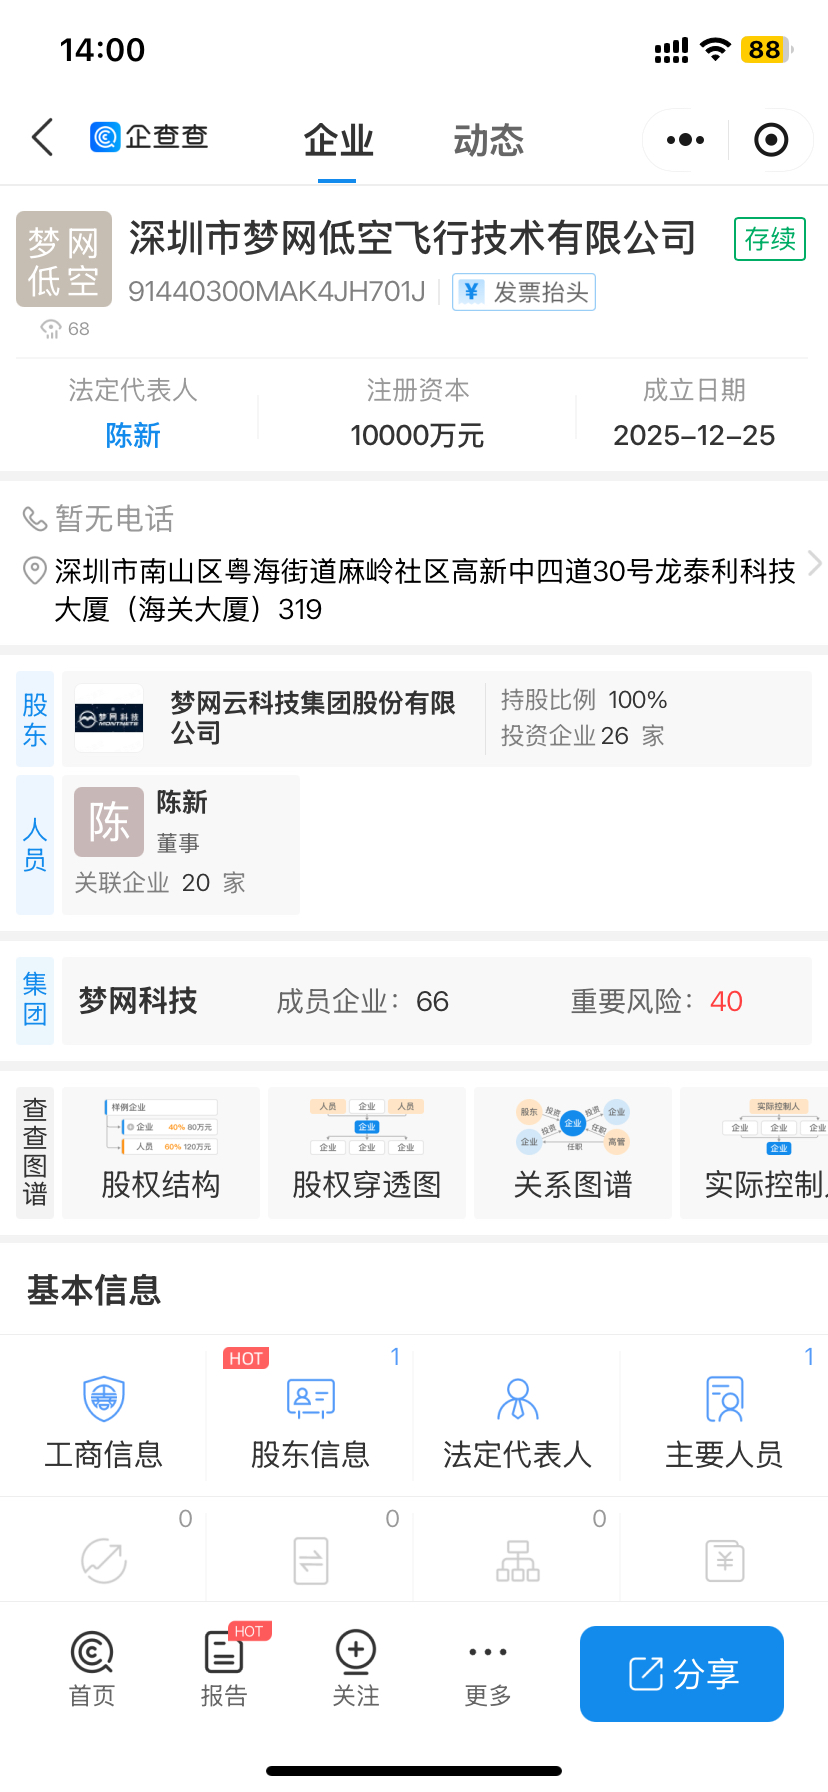Tap the Montnets shareholder logo
This screenshot has height=1792, width=828.
click(x=109, y=718)
